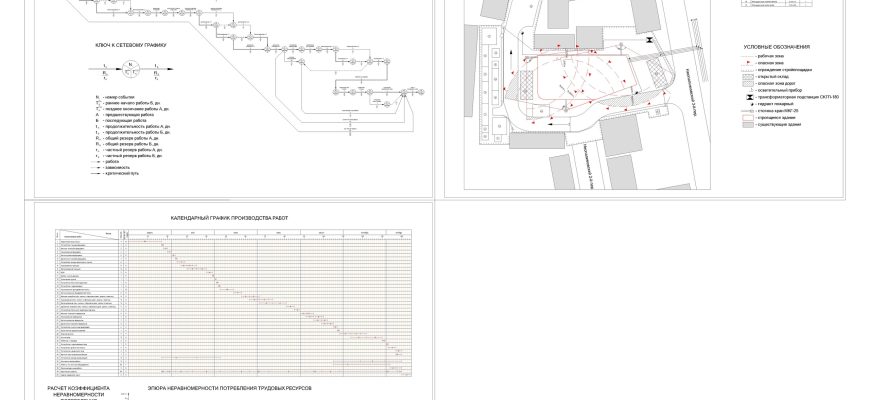Click the 'УСЛОВНЫЕ ОБОЗНАЧЕНИЯ' legend title
This screenshot has width=870, height=400.
(x=777, y=46)
